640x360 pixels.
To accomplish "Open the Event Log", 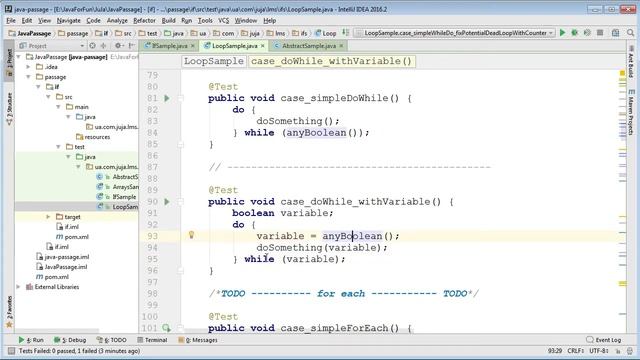I will coord(604,340).
